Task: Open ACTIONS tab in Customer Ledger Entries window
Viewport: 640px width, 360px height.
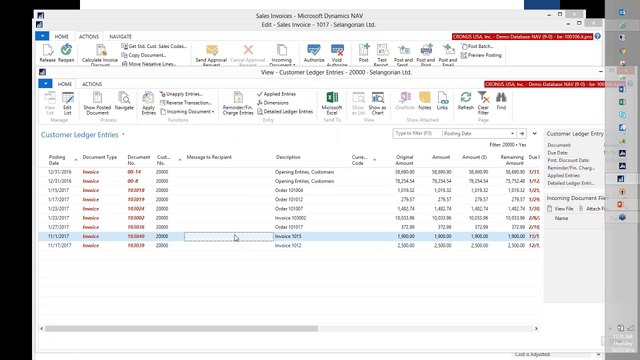Action: click(92, 84)
